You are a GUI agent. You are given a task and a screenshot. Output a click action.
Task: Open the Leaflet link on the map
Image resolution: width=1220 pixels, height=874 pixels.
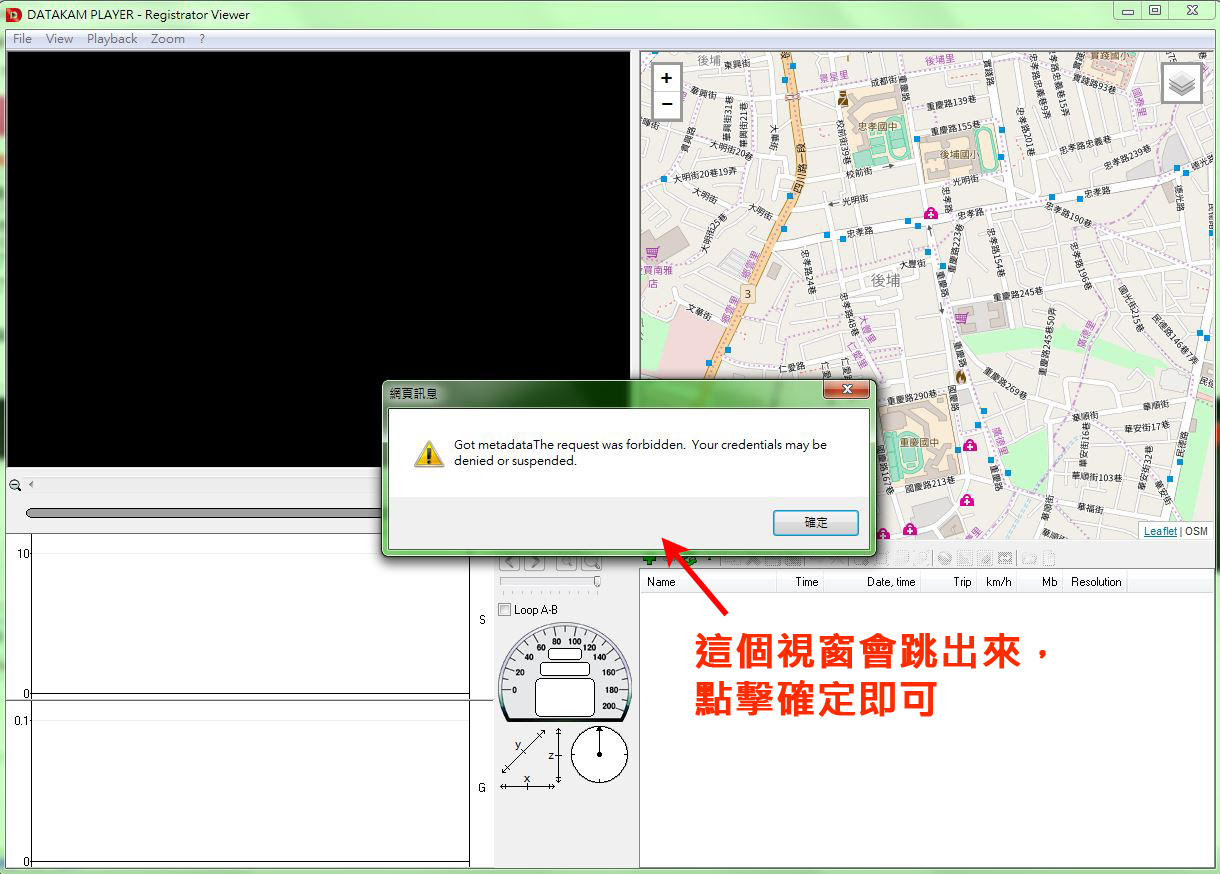click(x=1161, y=531)
